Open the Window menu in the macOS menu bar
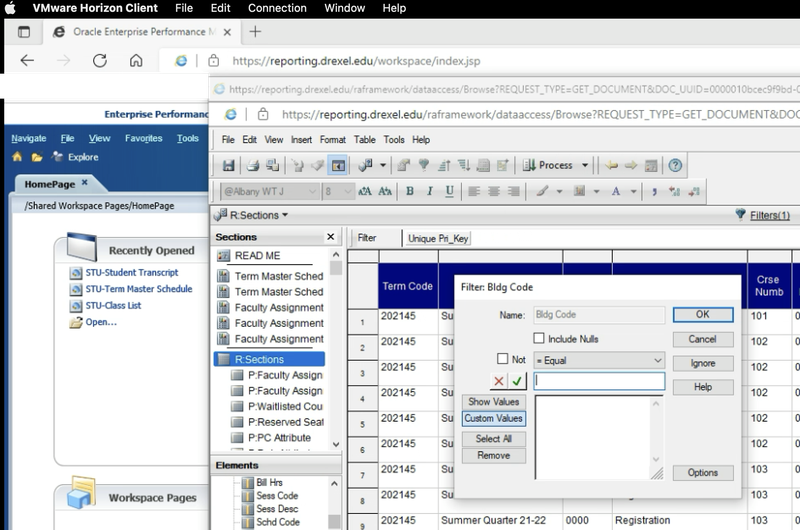800x530 pixels. [344, 8]
